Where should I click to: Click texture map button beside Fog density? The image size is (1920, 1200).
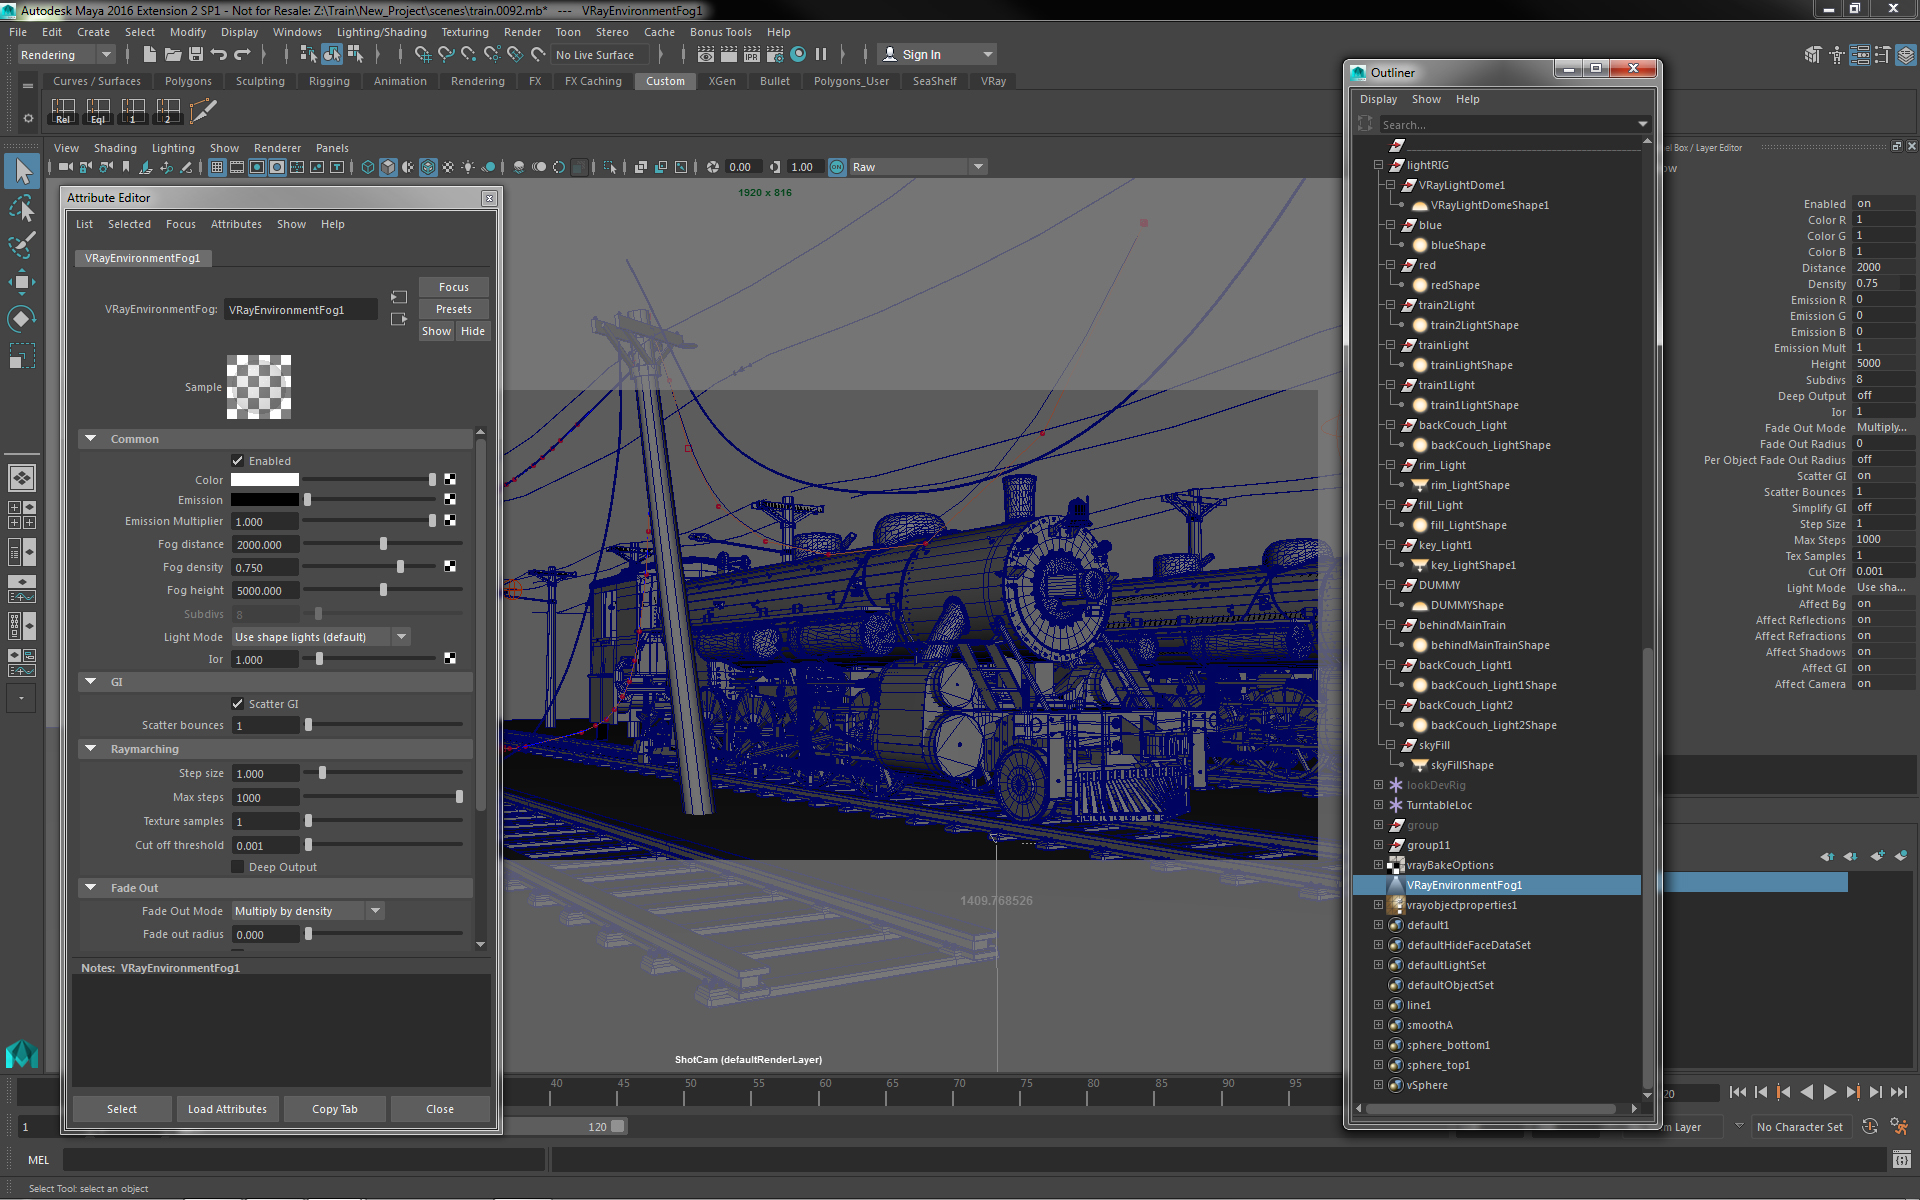coord(450,567)
